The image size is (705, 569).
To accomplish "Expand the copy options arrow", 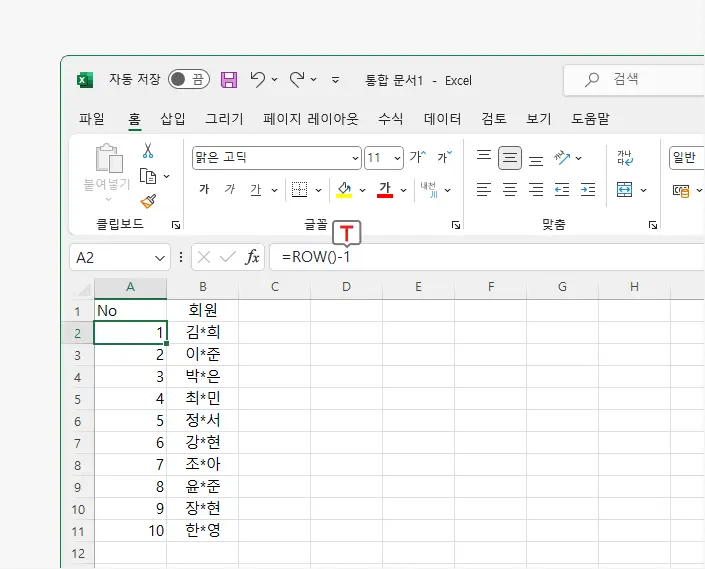I will point(166,176).
